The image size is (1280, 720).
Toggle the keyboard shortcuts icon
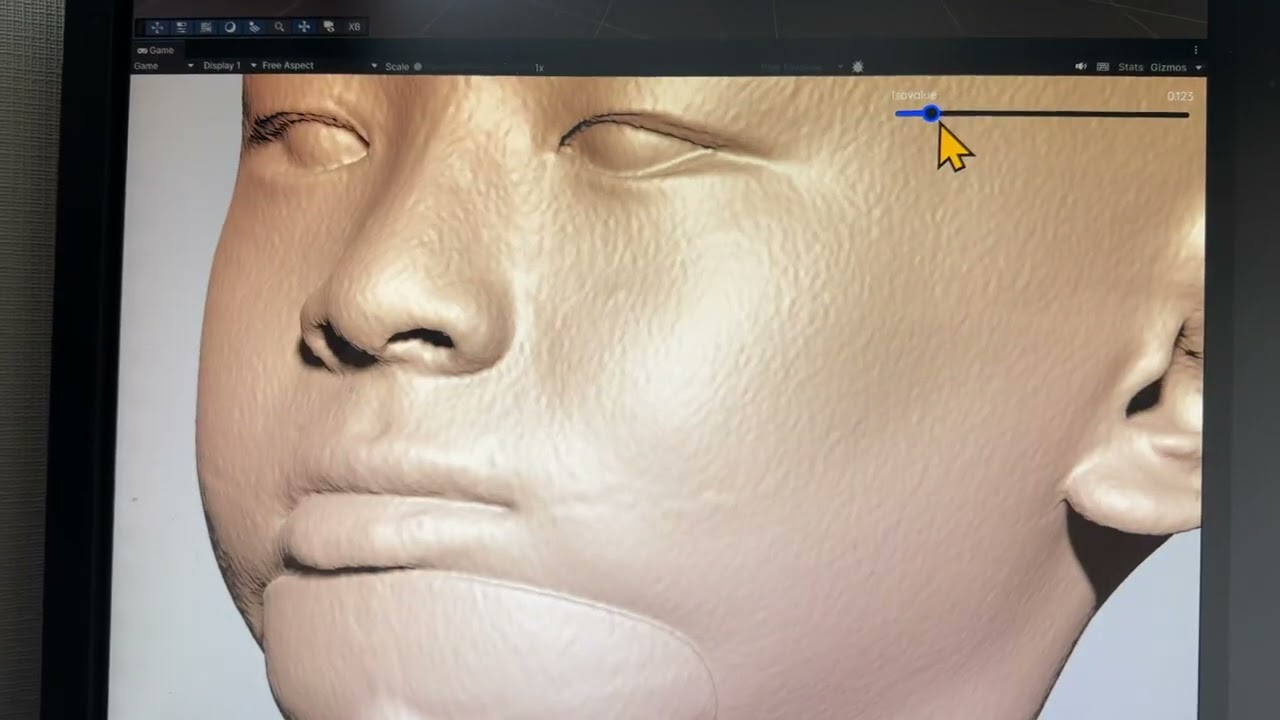pyautogui.click(x=1103, y=67)
